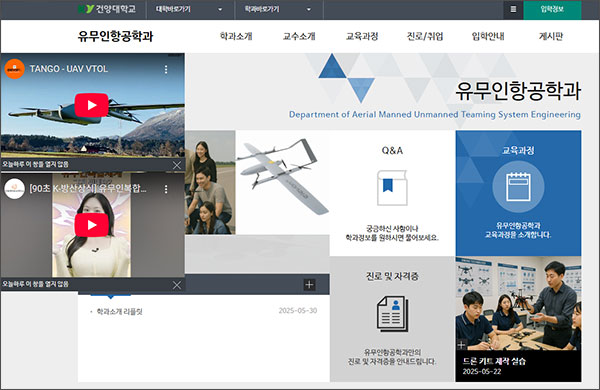Open K-방산상식 video three-dot options menu
600x390 pixels.
(166, 189)
